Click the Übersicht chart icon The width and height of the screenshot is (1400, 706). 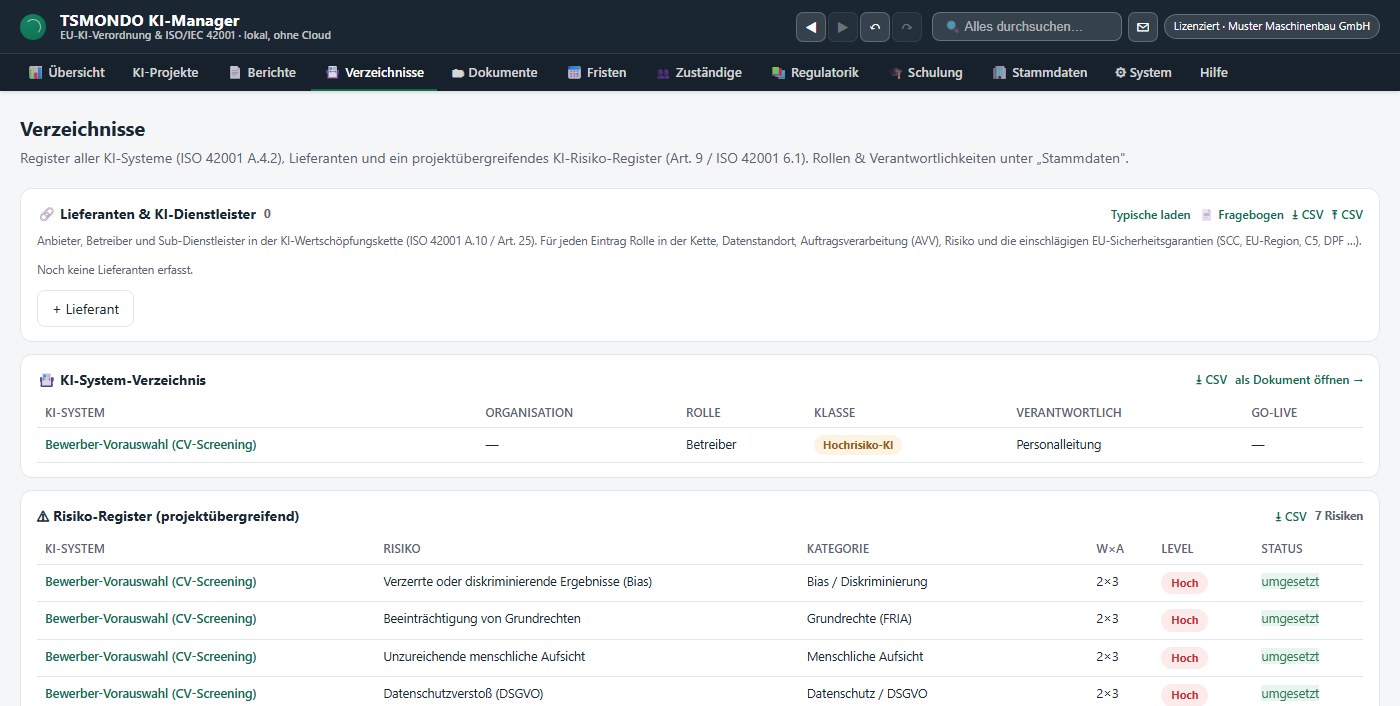(x=35, y=73)
